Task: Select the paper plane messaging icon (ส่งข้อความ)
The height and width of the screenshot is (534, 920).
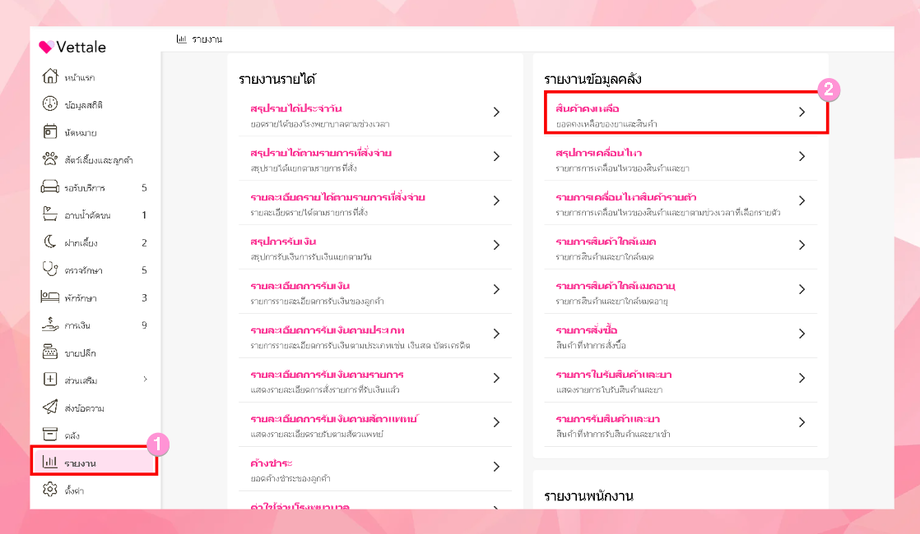Action: pos(50,408)
